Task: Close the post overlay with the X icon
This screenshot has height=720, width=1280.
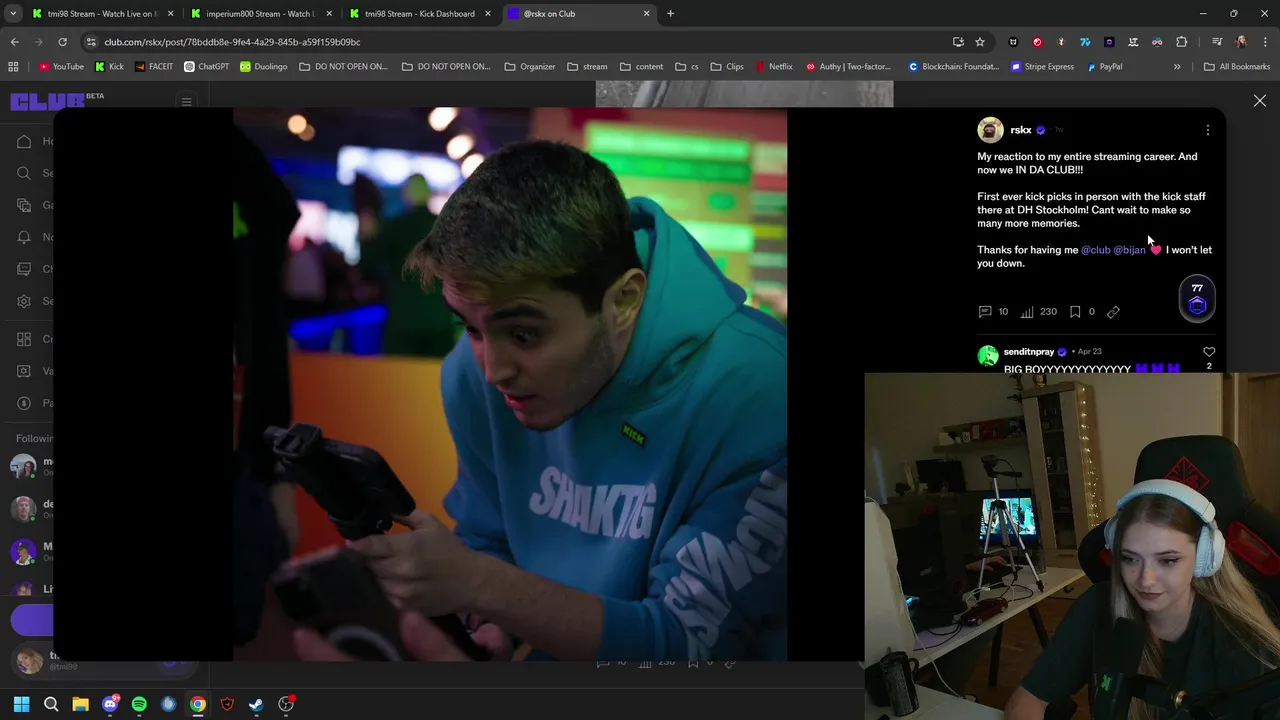Action: 1259,101
